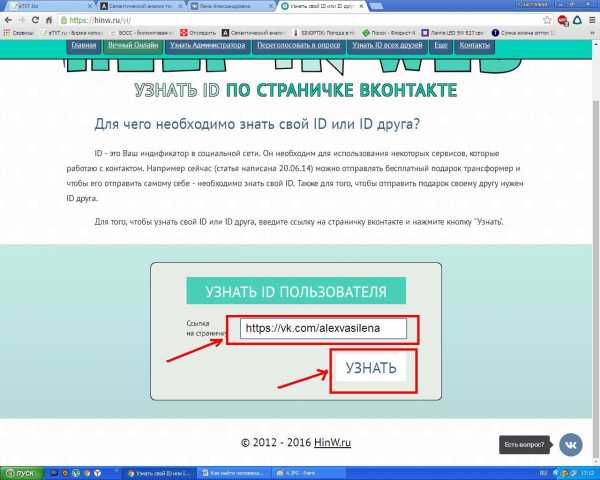Bookmark this page with the star icon

[547, 20]
